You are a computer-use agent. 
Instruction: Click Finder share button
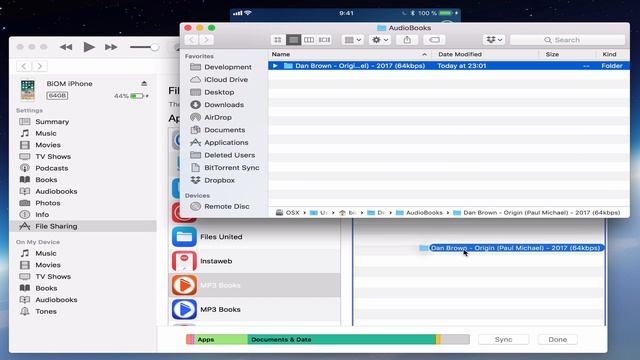[407, 40]
